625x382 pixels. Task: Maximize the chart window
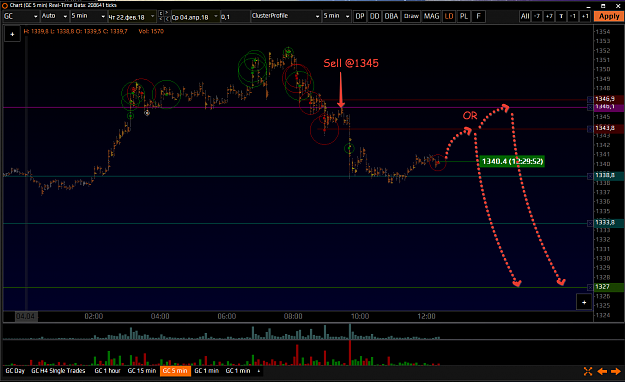point(603,6)
